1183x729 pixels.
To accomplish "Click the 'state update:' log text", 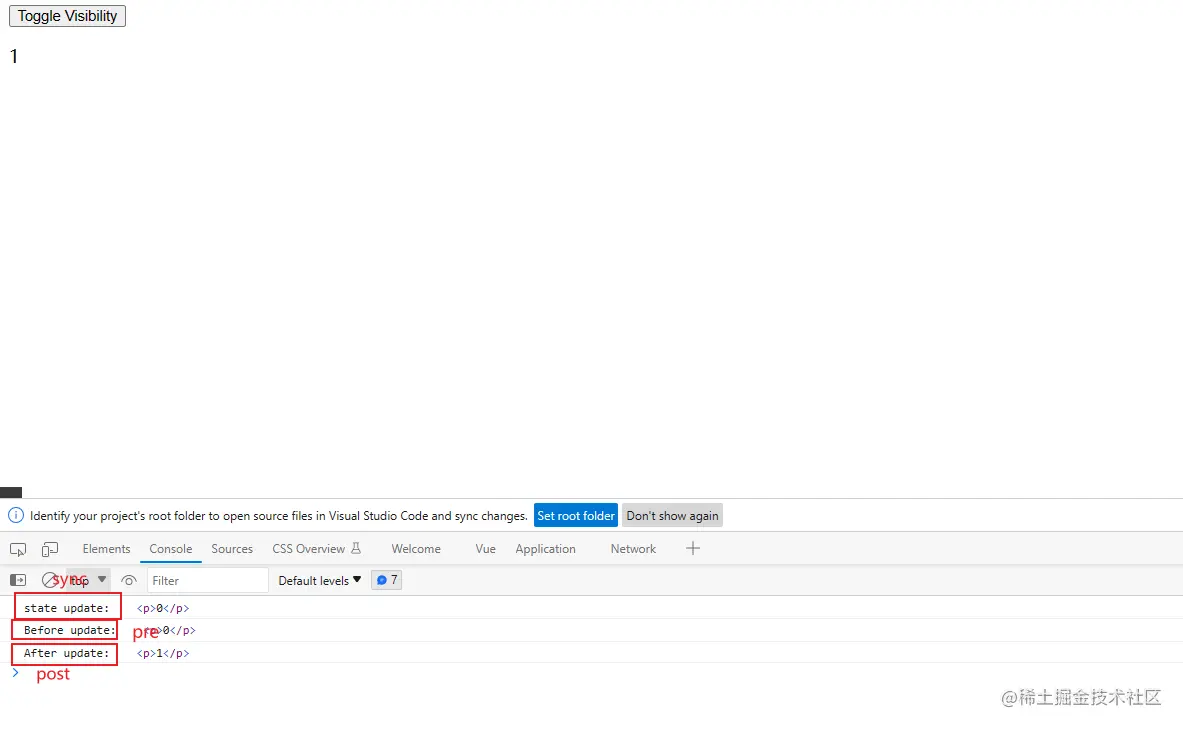I will point(66,608).
